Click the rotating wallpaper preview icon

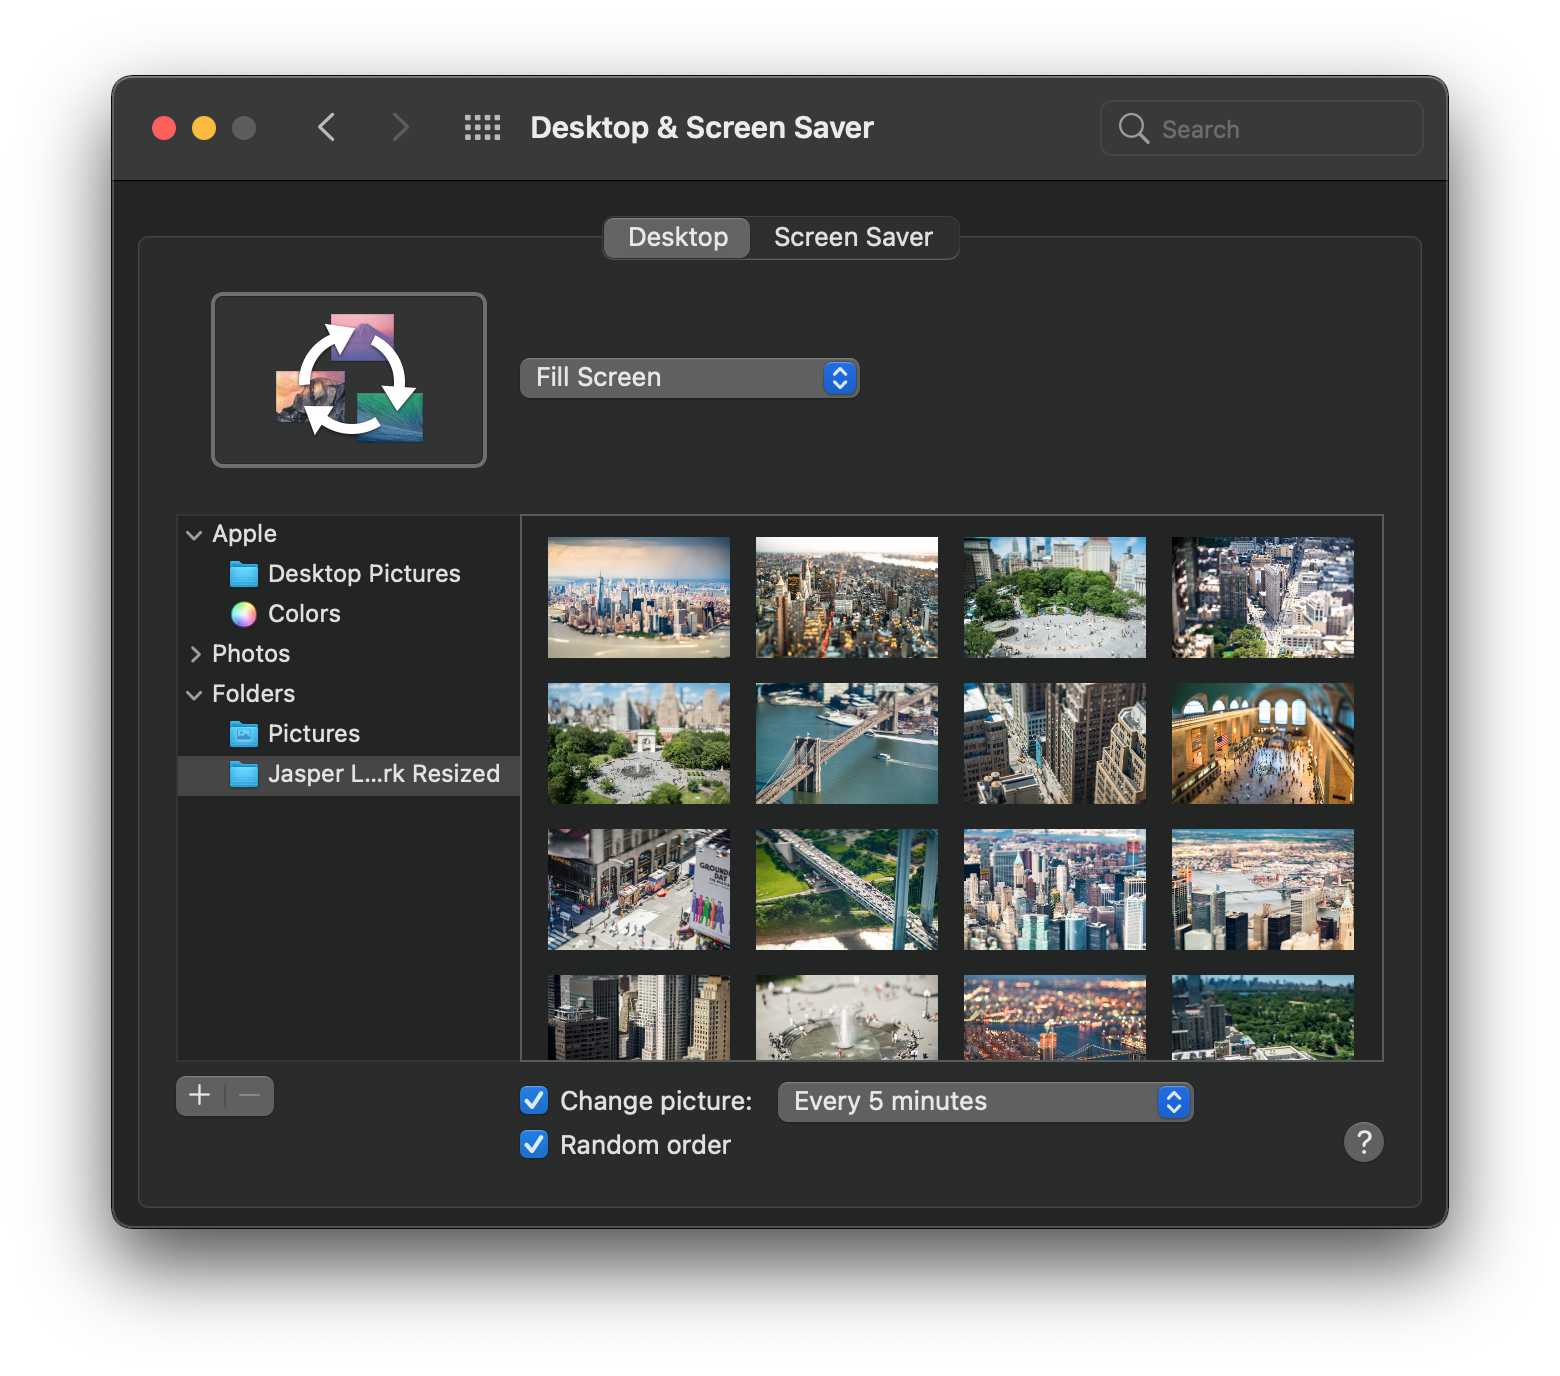pyautogui.click(x=348, y=379)
